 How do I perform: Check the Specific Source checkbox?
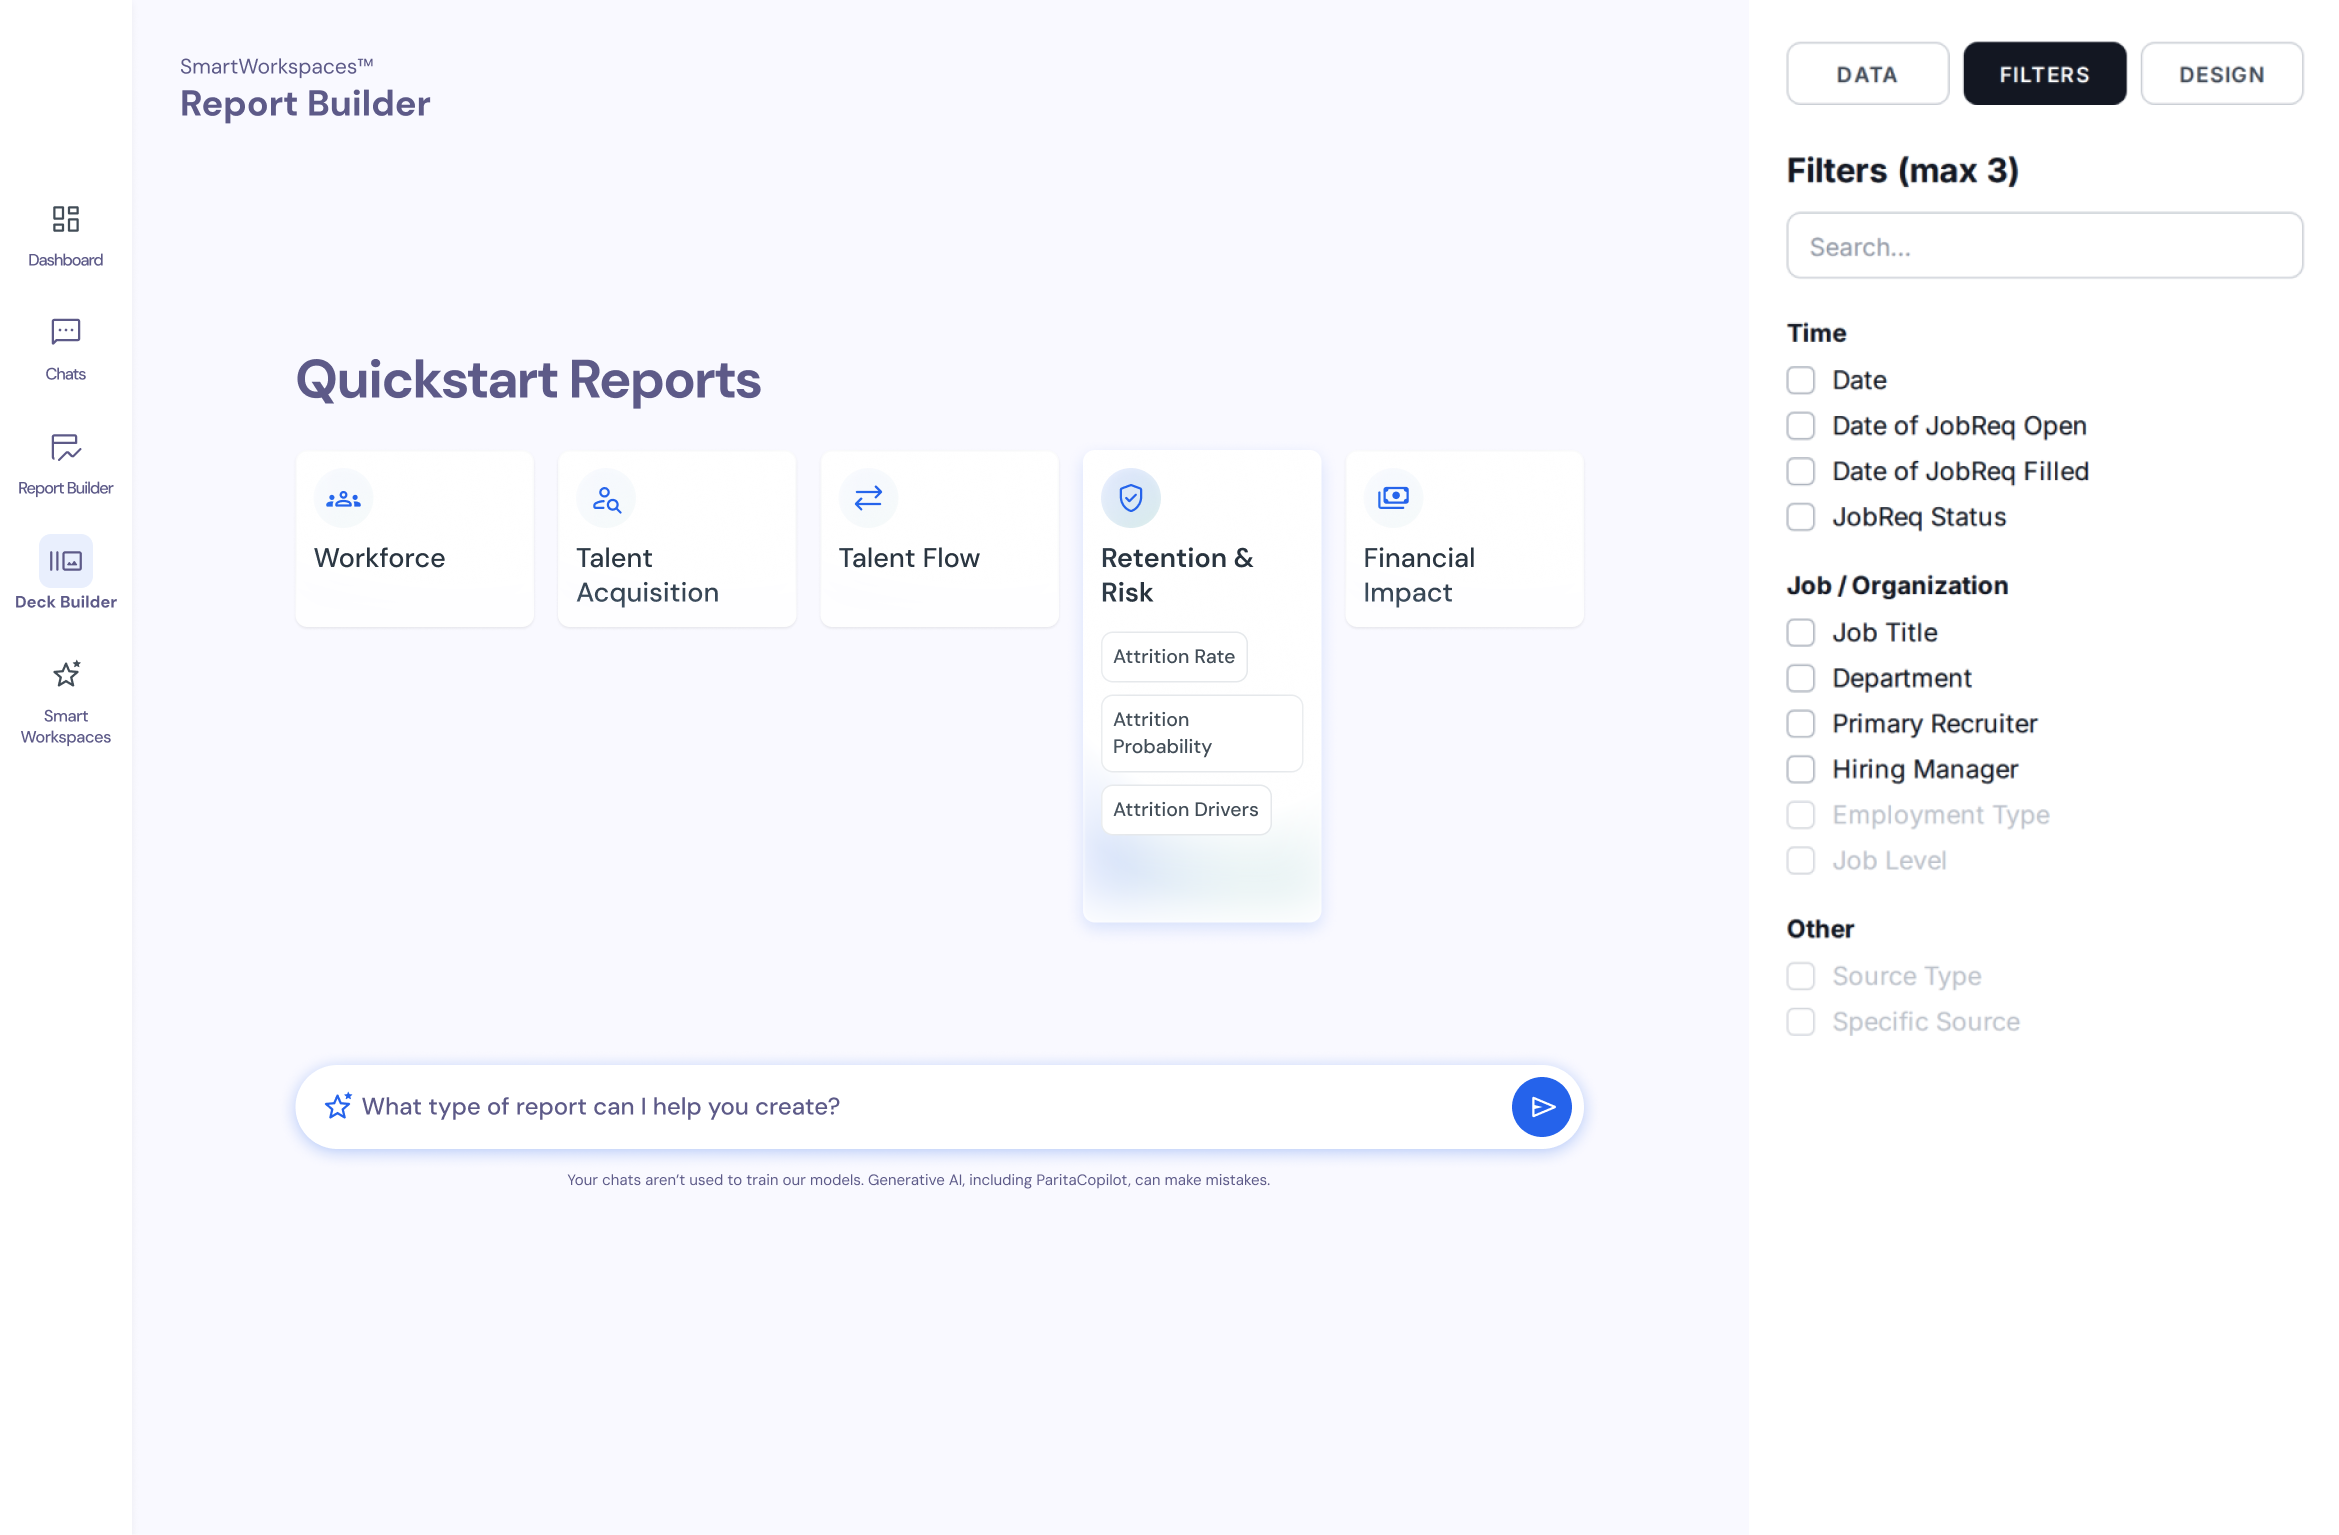(1801, 1022)
